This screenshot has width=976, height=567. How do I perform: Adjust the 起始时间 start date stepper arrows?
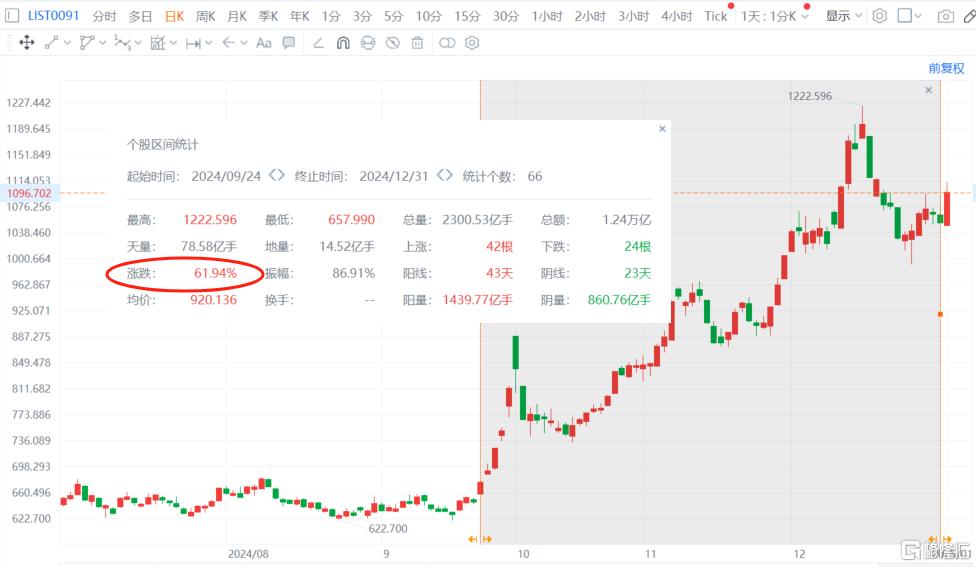(277, 176)
